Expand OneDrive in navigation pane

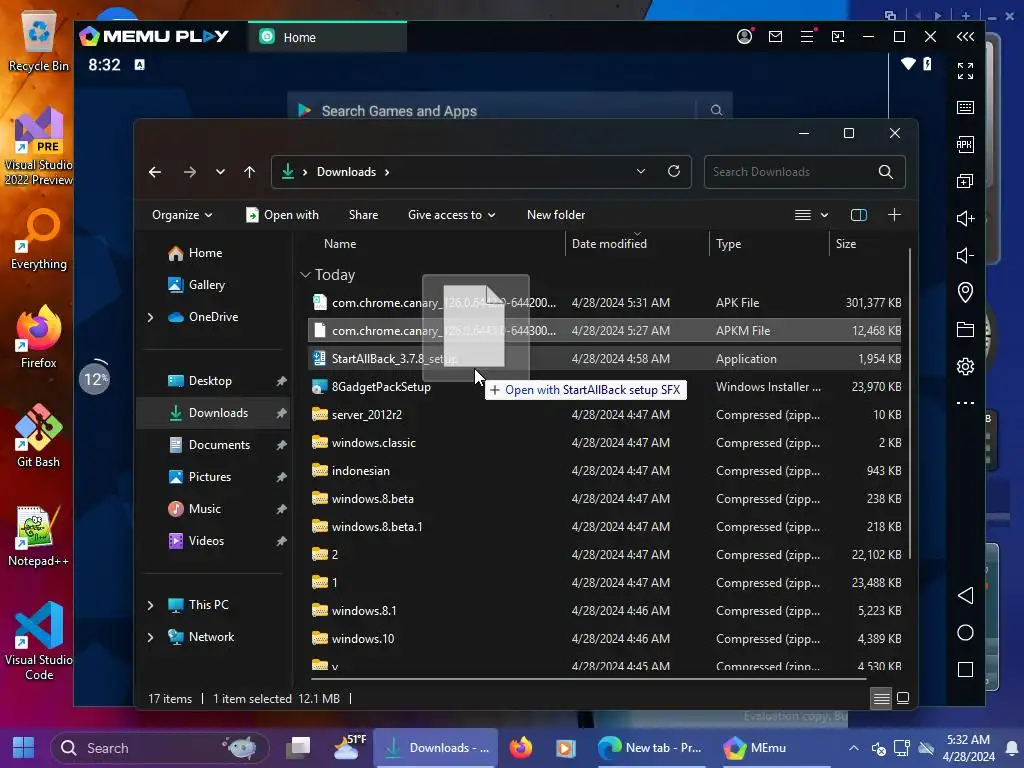[x=150, y=317]
